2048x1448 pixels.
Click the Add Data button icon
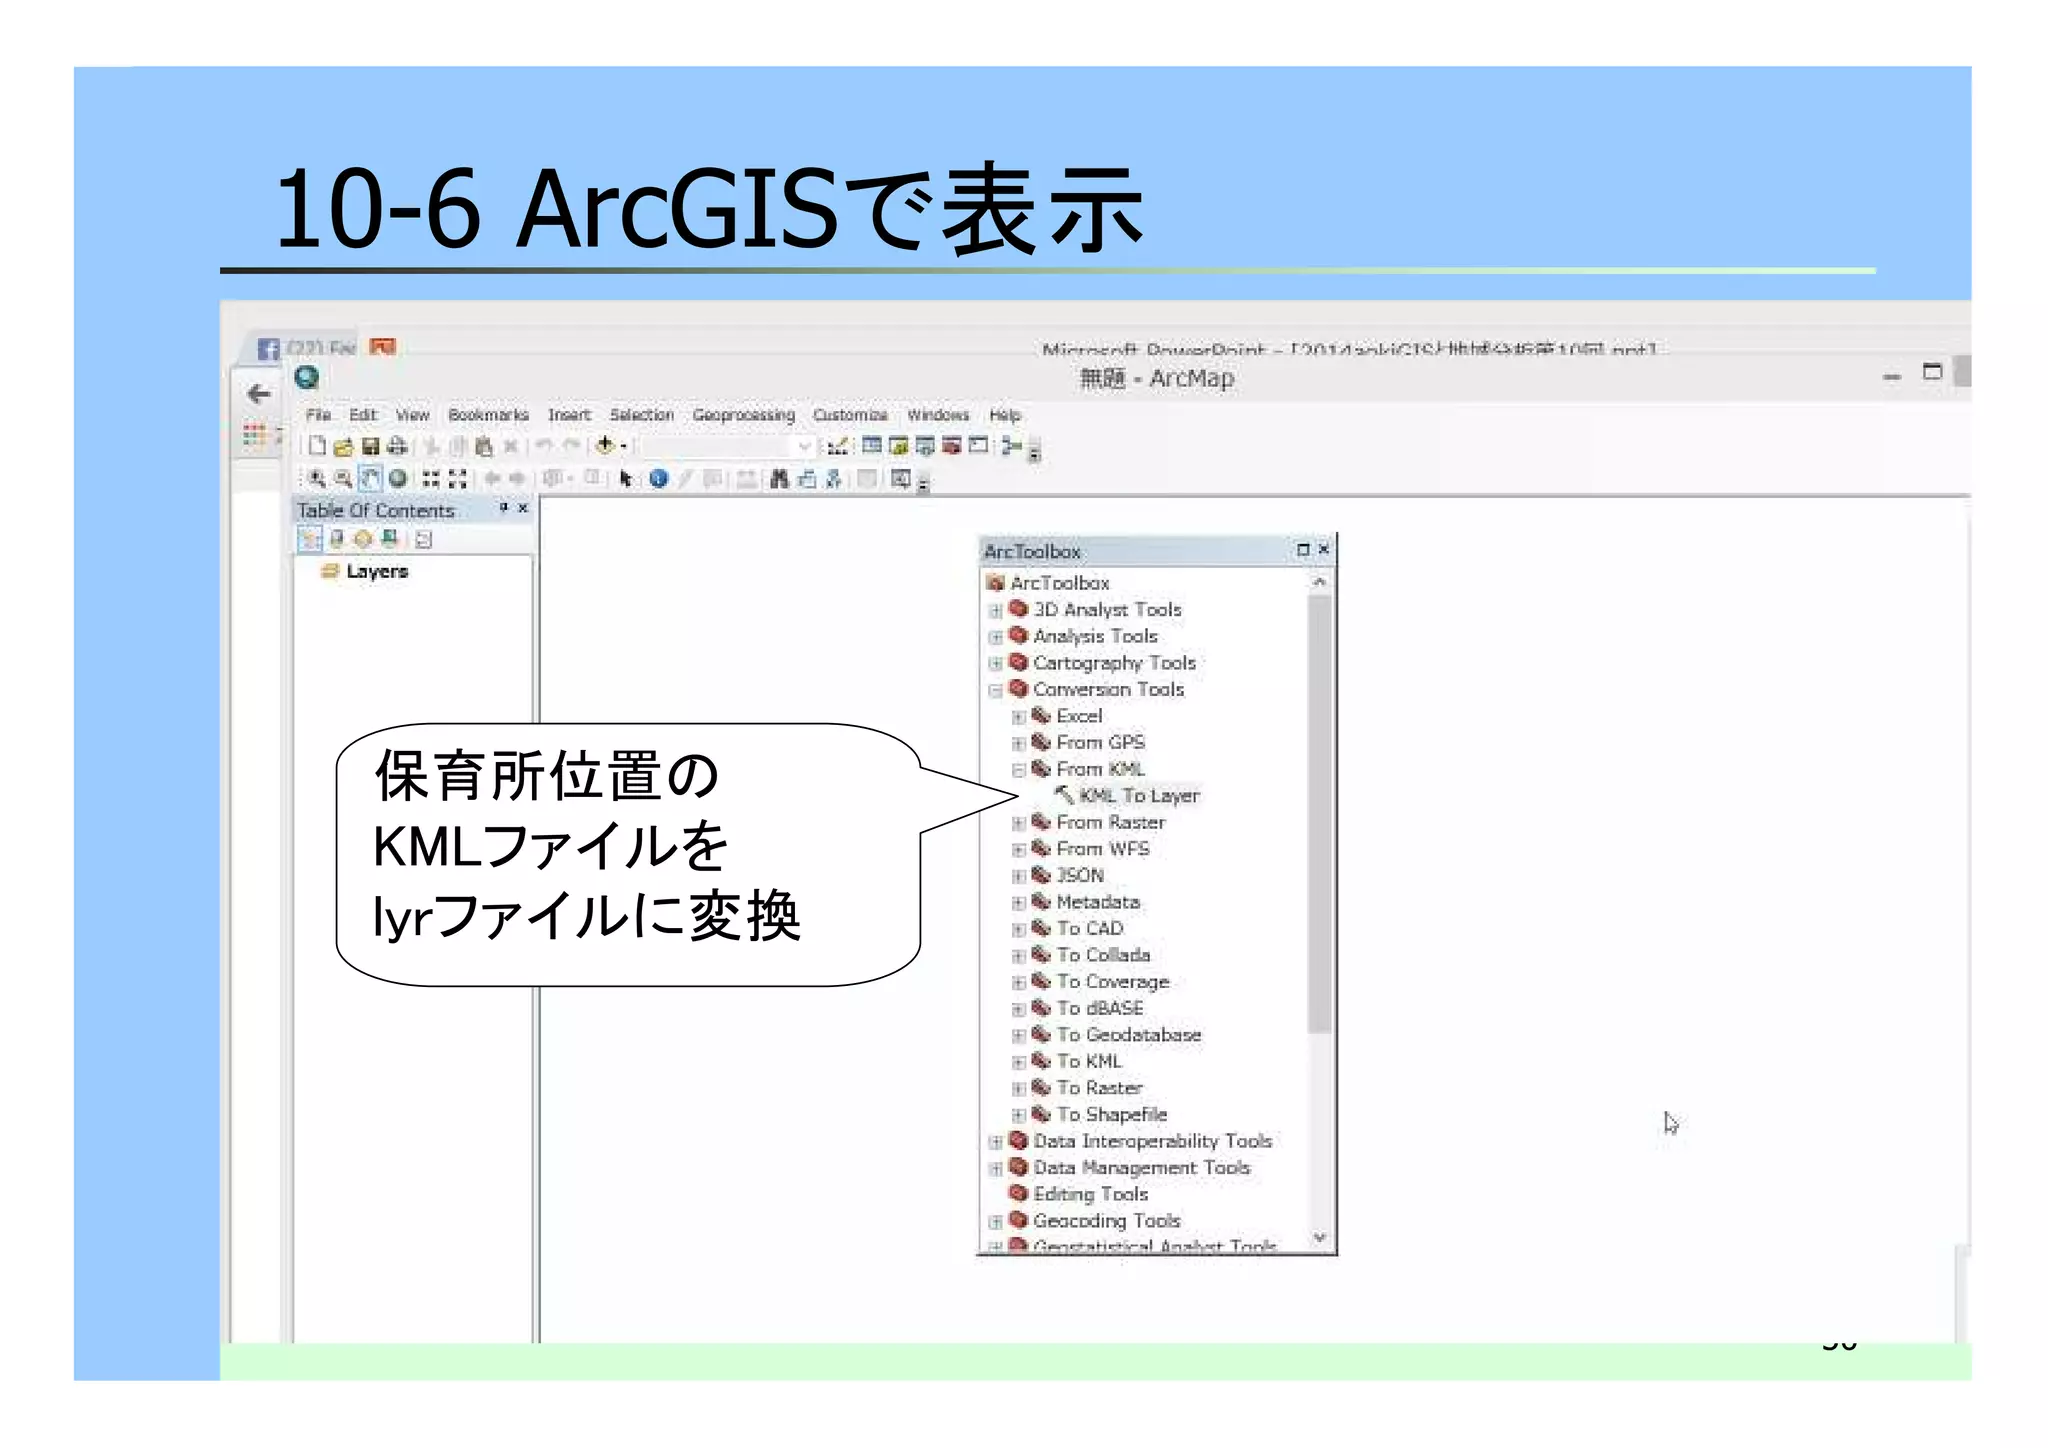click(605, 445)
